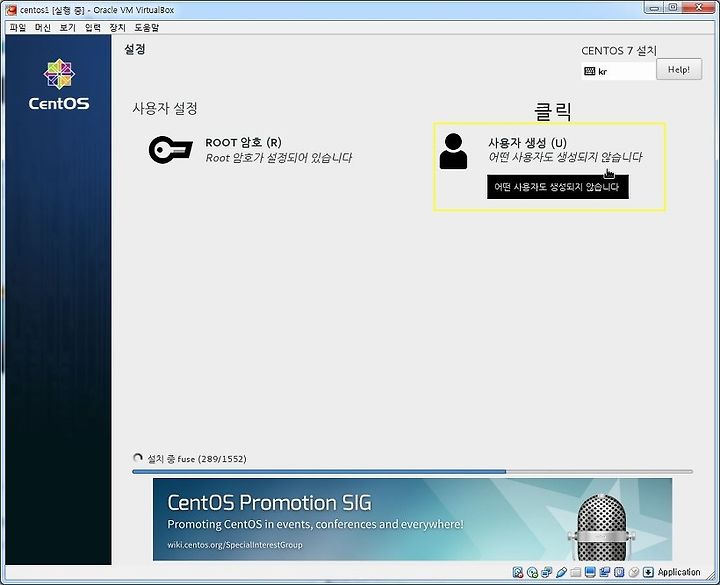Click the display monitor status icon
The width and height of the screenshot is (720, 585).
click(x=590, y=572)
